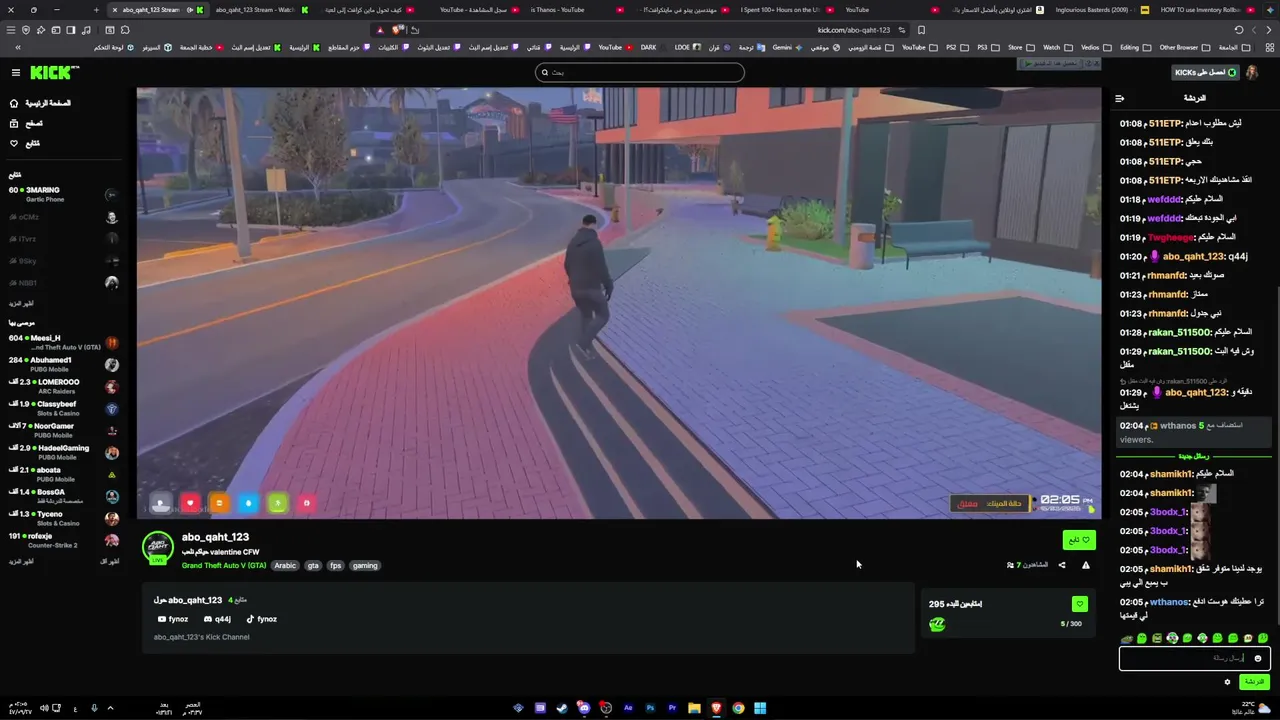The image size is (1280, 720).
Task: Open the Classybeef channel in the sidebar
Action: click(x=62, y=408)
